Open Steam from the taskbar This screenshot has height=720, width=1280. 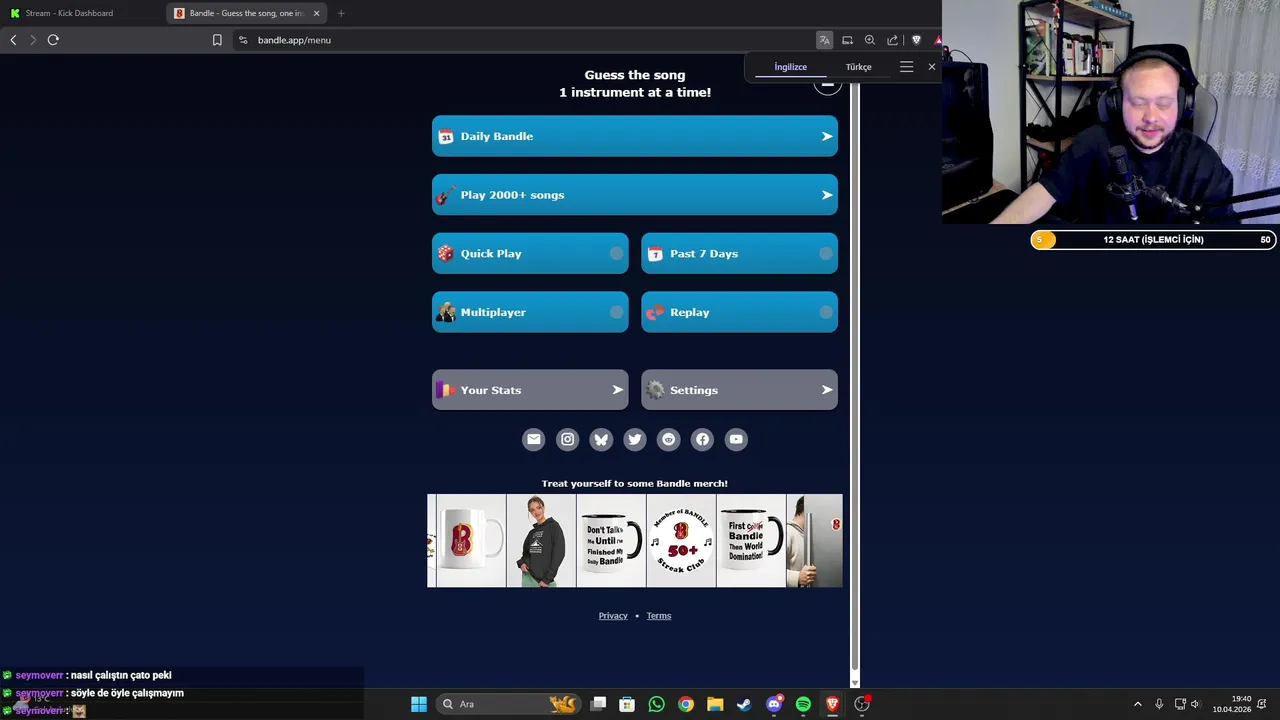[744, 704]
